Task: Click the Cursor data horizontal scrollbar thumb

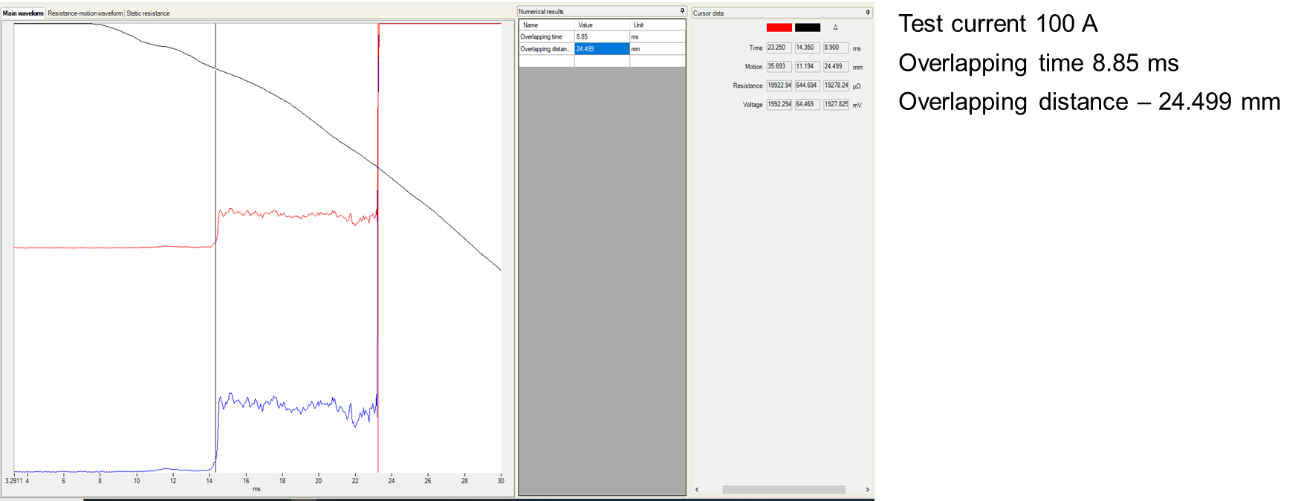Action: [783, 489]
